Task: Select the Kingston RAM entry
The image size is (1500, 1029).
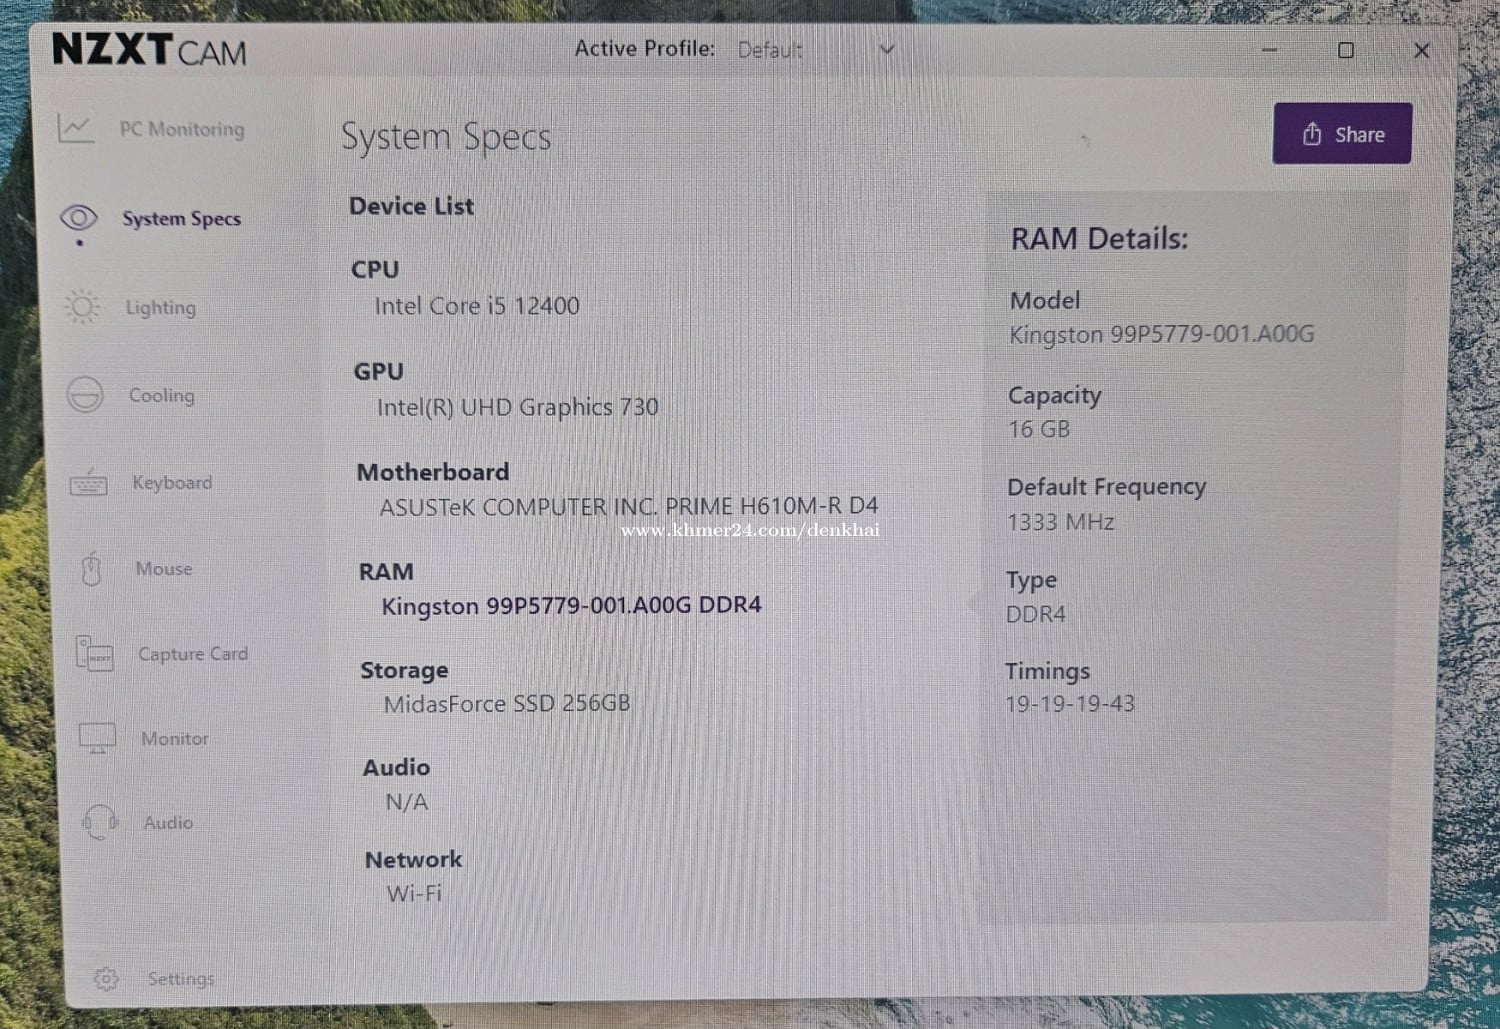Action: [571, 605]
